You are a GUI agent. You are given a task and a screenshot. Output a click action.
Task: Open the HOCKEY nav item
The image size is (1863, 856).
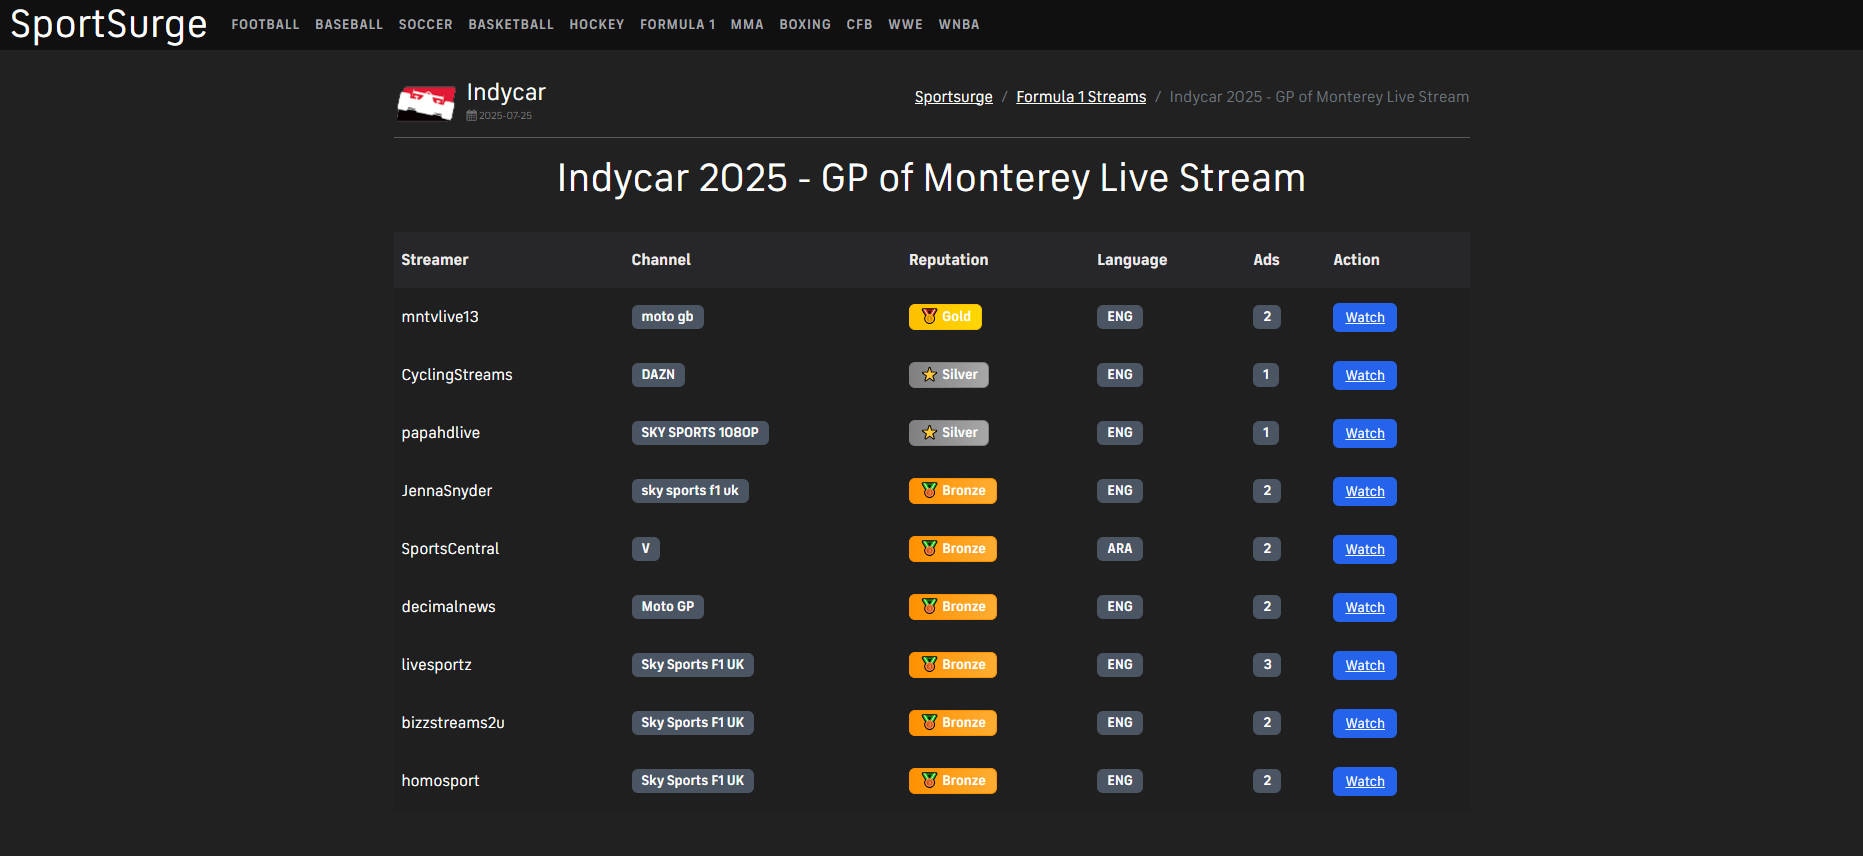click(x=597, y=24)
